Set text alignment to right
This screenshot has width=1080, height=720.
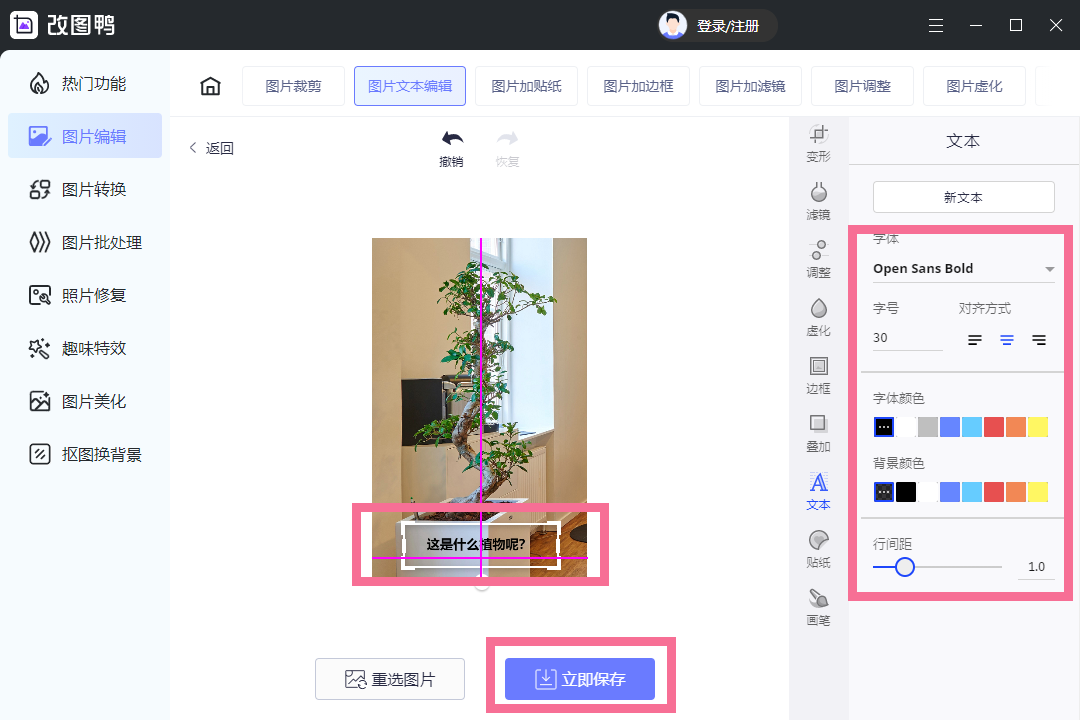click(x=1039, y=340)
